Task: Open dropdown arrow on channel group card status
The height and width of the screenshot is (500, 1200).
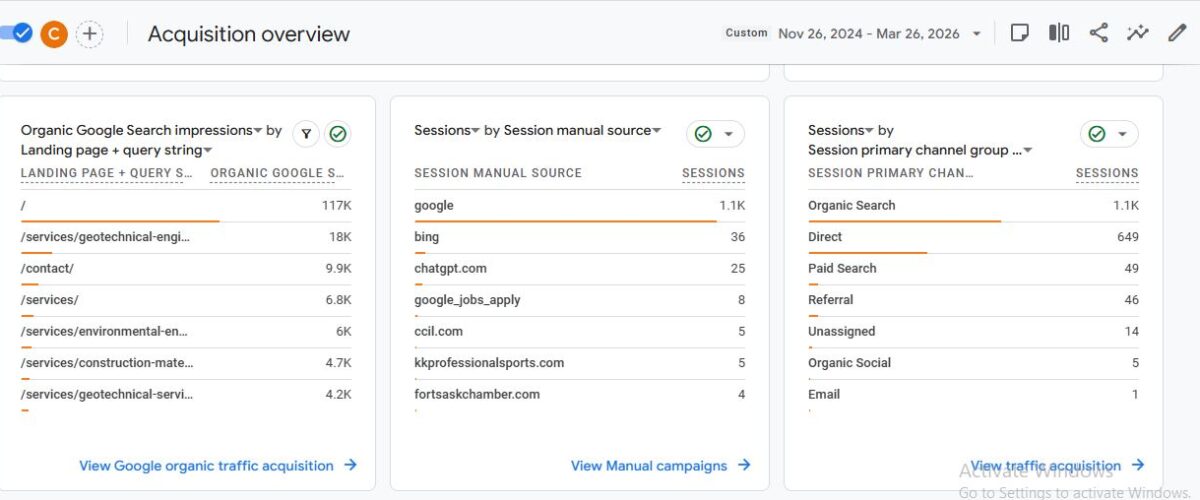Action: [x=1122, y=134]
